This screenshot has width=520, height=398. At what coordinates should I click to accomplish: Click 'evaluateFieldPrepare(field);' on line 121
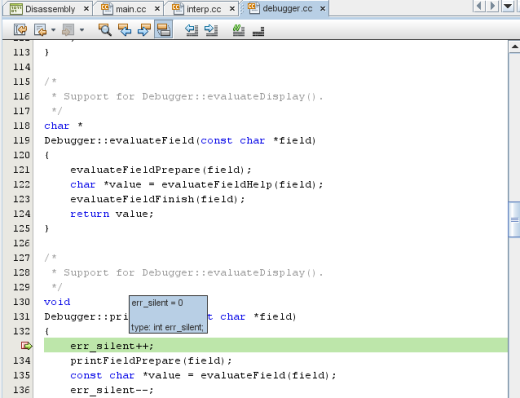pos(161,170)
